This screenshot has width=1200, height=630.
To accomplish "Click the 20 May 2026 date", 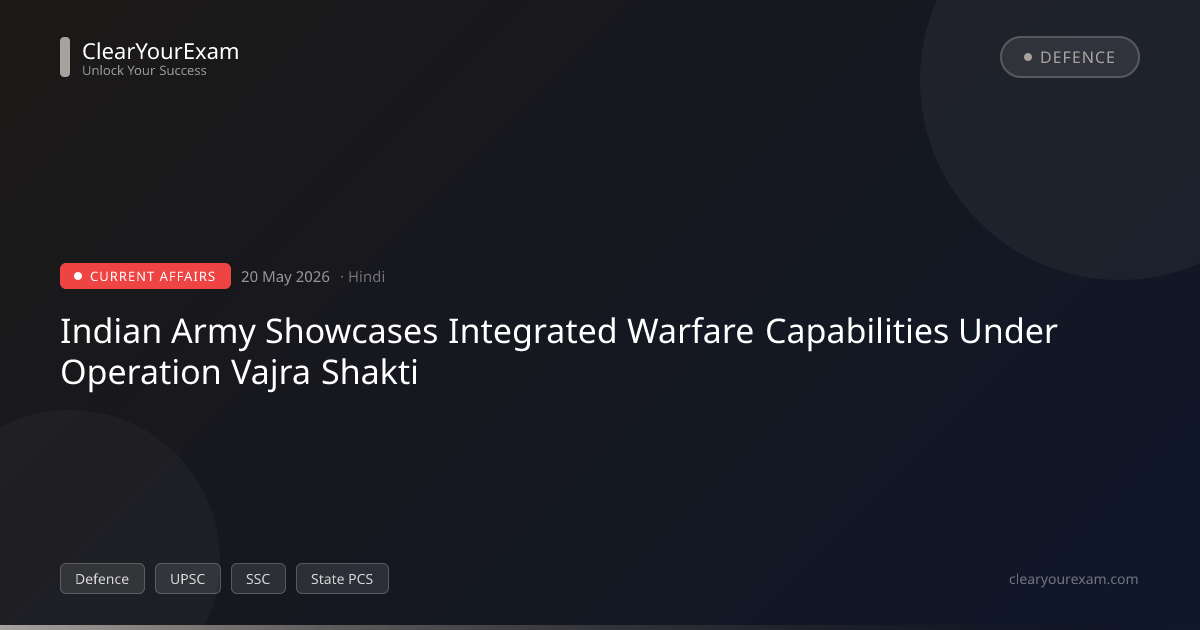I will coord(285,277).
